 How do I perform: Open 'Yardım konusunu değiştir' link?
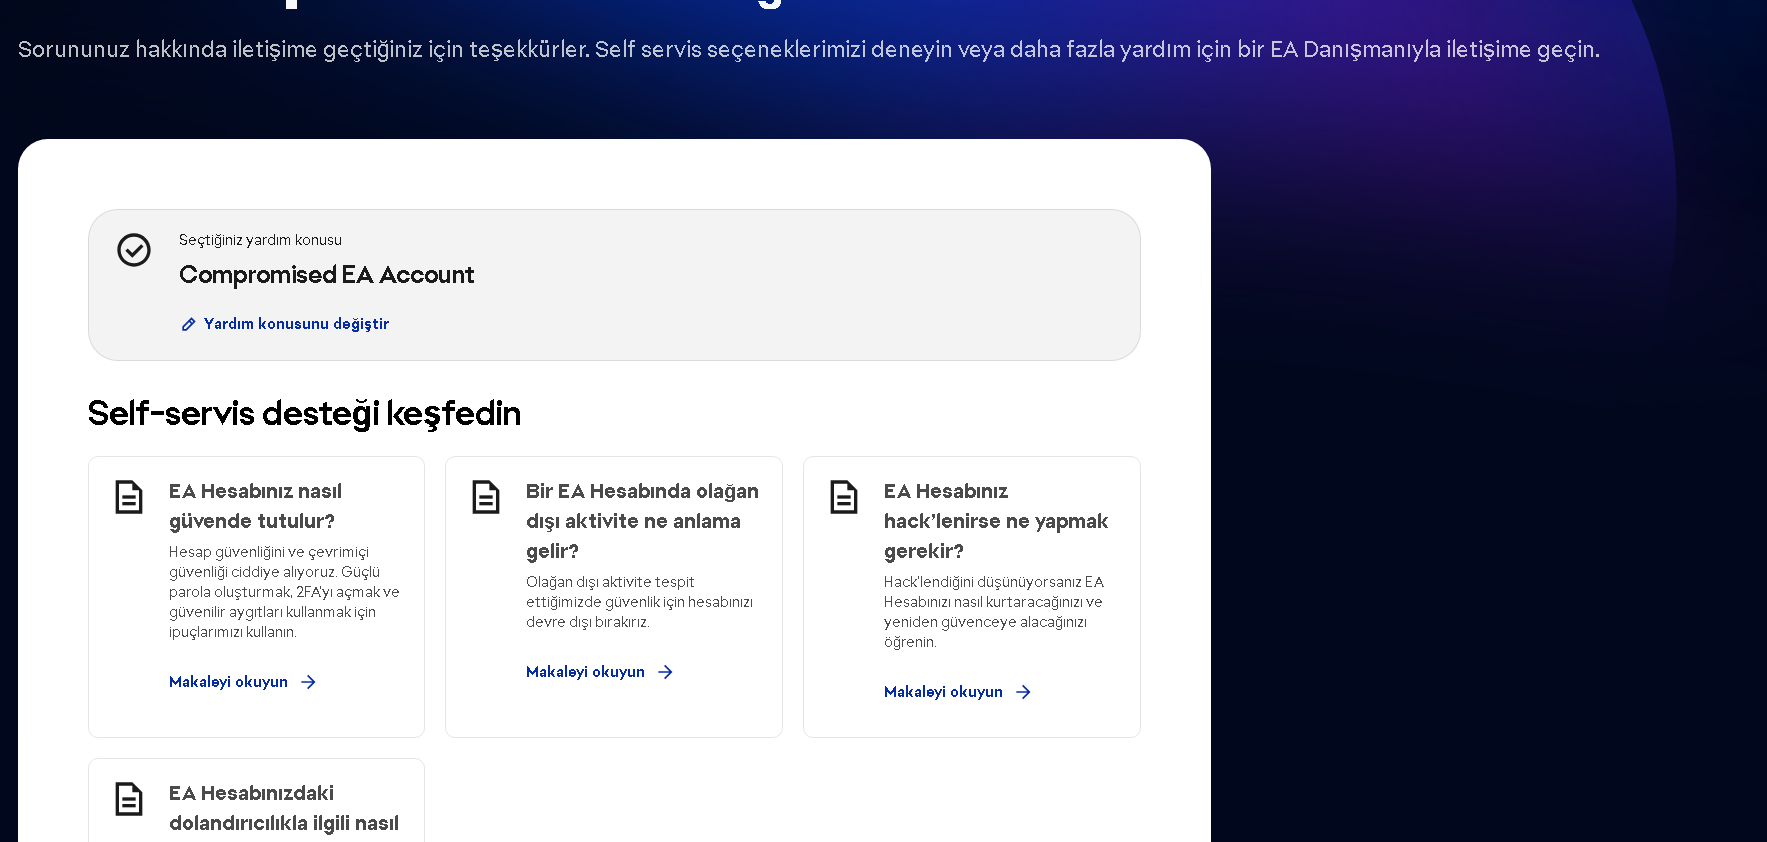(x=296, y=324)
